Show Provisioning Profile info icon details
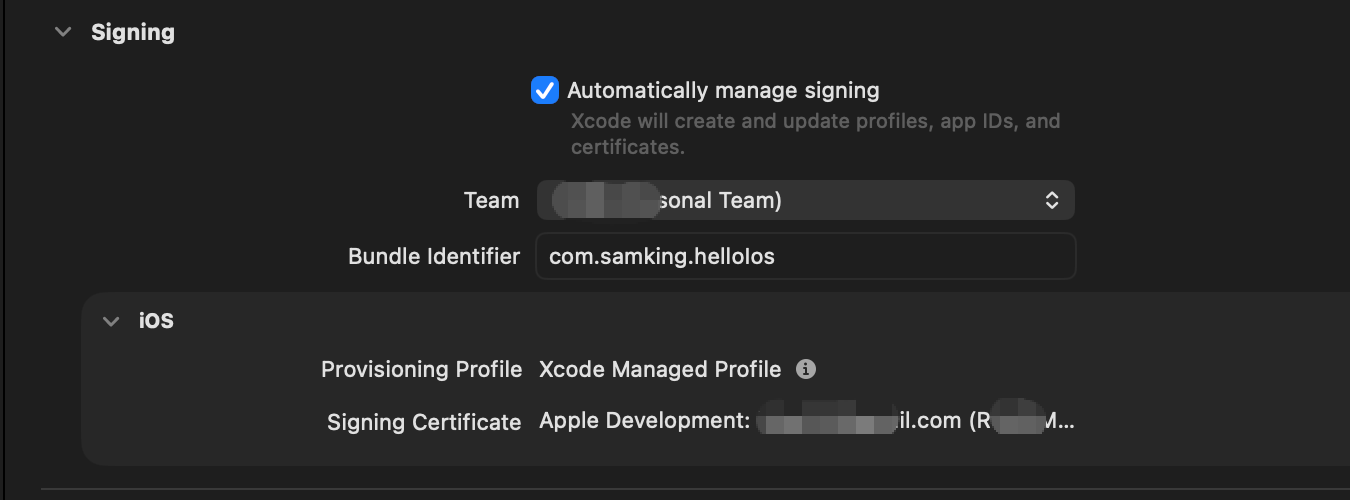The image size is (1350, 500). [805, 369]
